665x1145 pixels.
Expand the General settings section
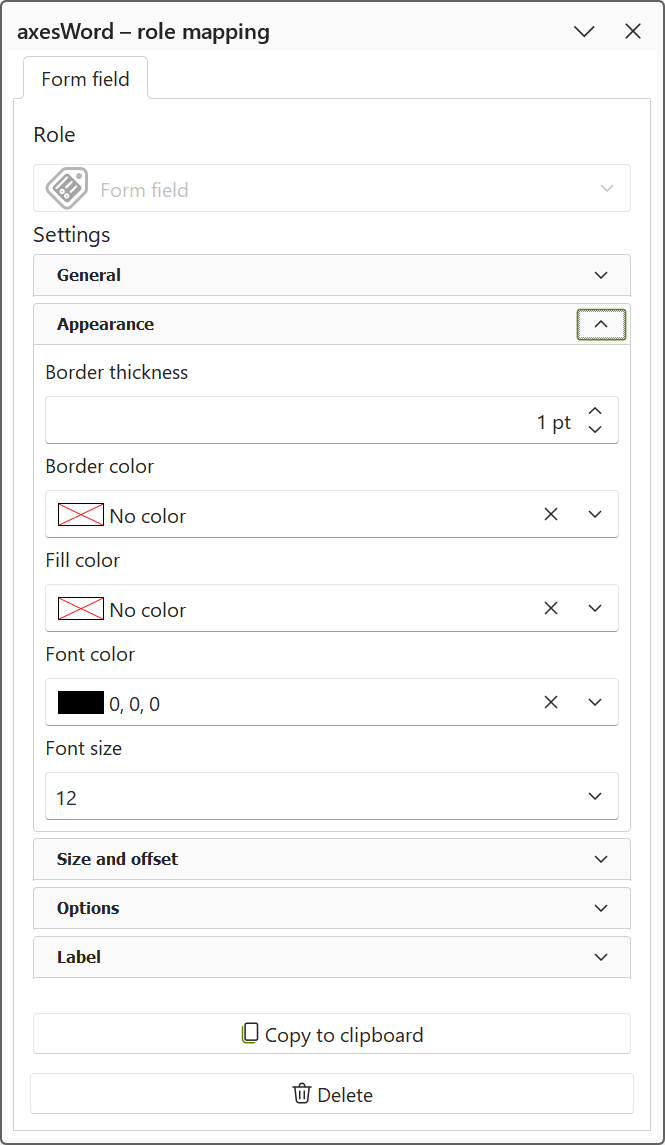tap(601, 275)
